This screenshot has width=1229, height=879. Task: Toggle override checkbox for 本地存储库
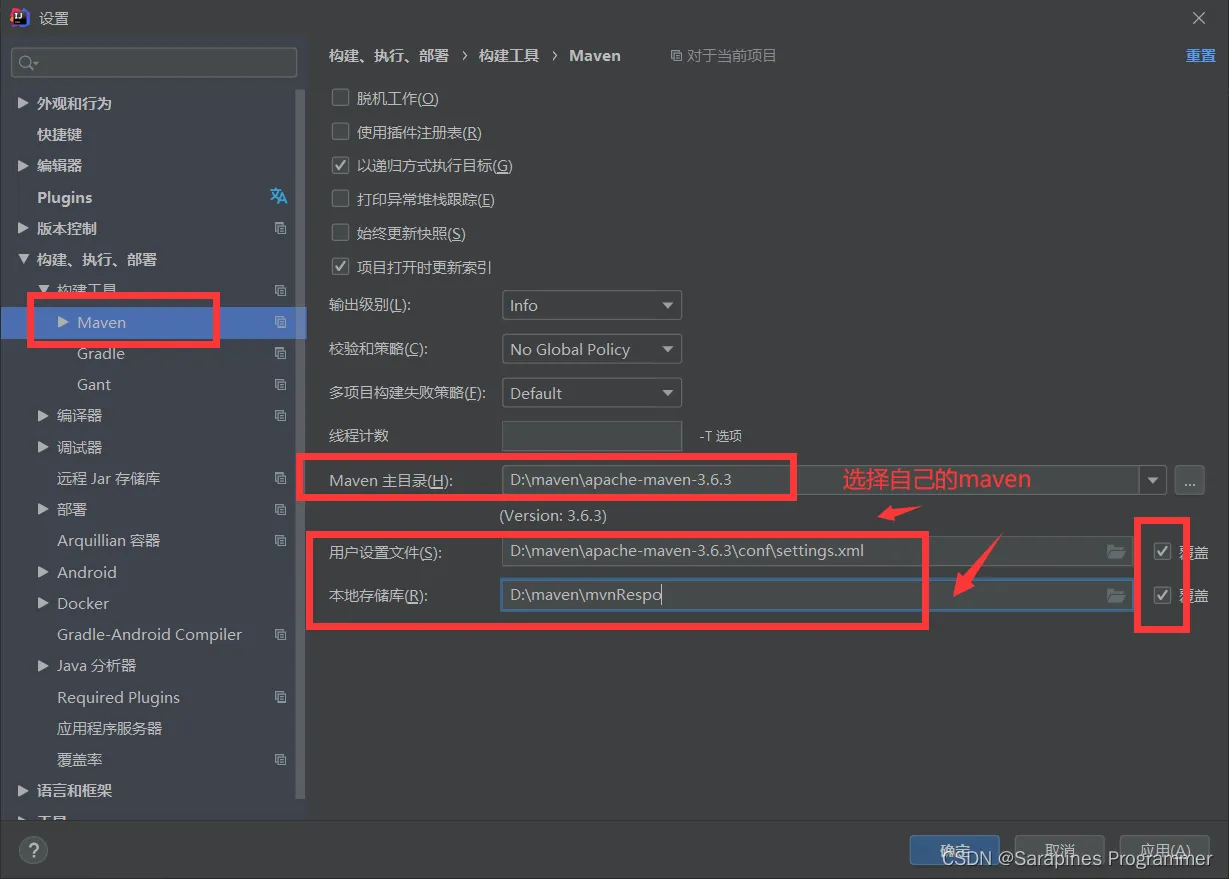pos(1162,595)
